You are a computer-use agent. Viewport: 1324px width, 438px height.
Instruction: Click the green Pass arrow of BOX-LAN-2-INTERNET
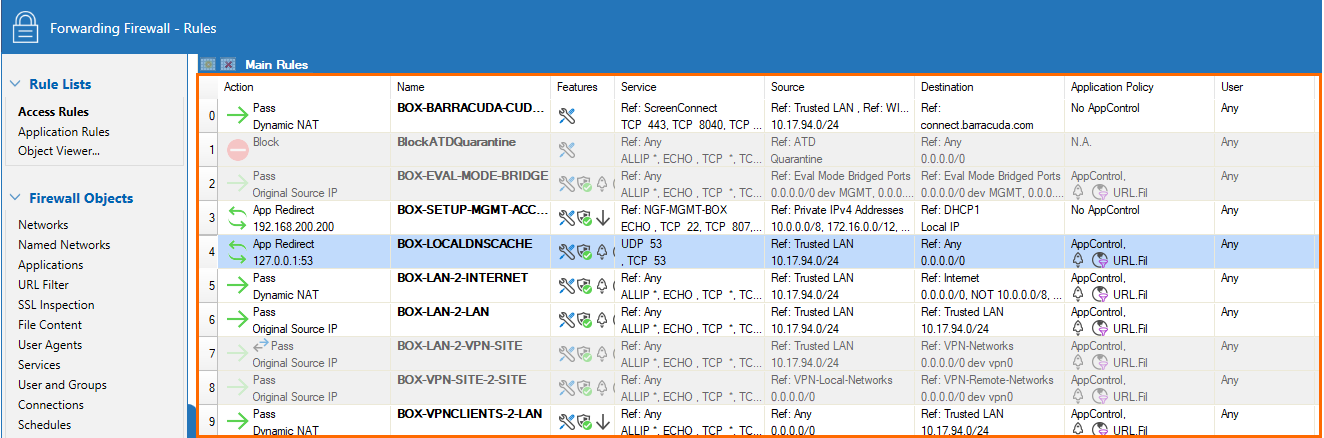click(238, 286)
